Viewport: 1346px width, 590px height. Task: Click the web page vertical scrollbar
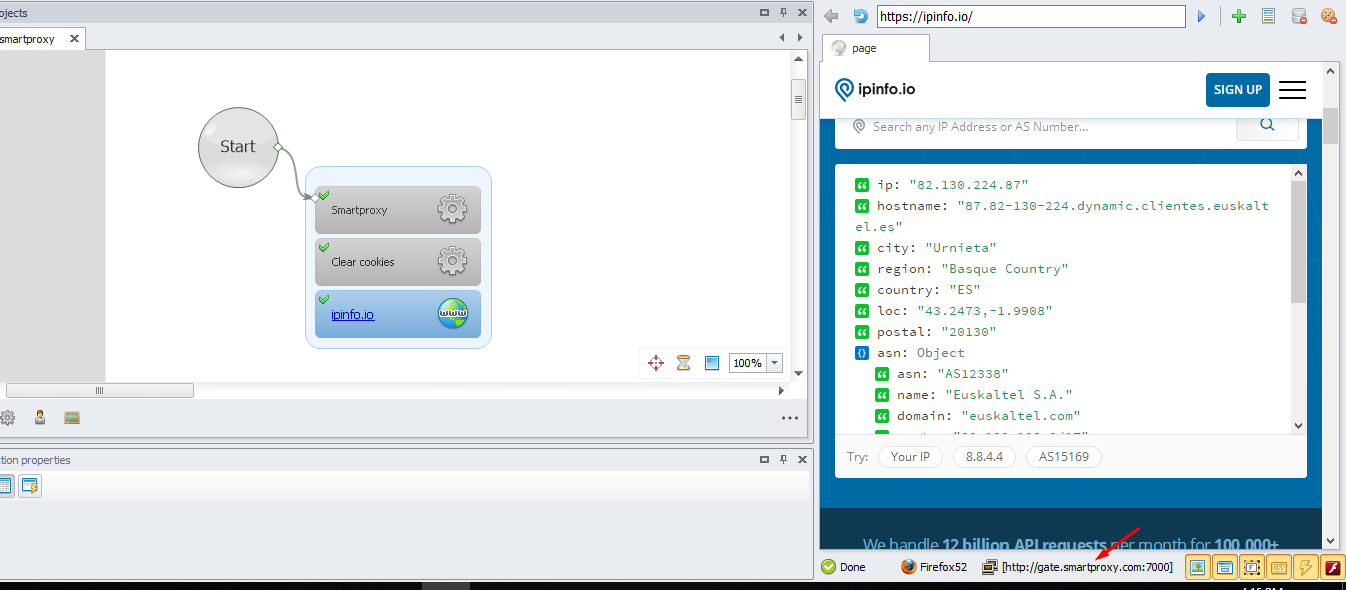pyautogui.click(x=1330, y=125)
